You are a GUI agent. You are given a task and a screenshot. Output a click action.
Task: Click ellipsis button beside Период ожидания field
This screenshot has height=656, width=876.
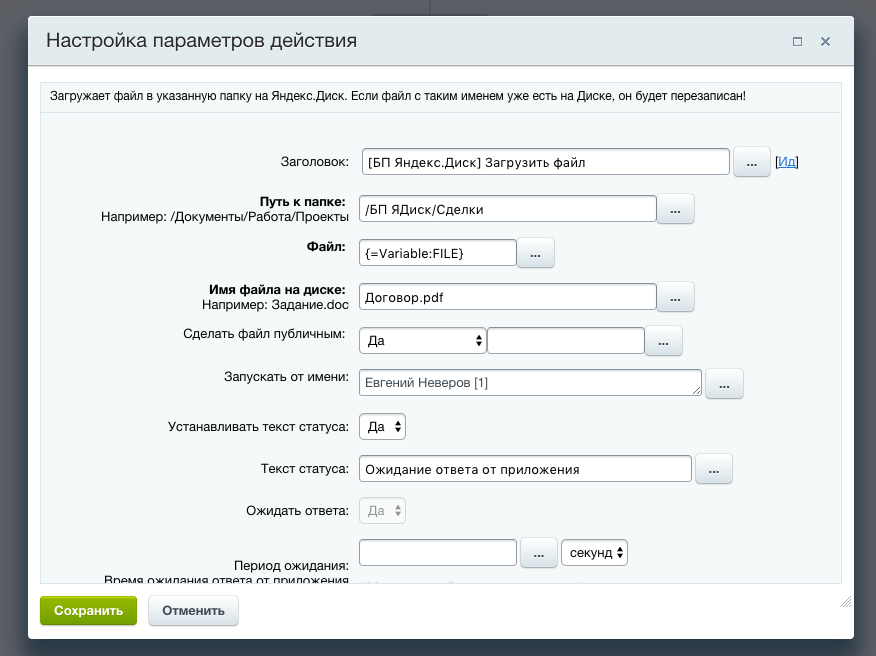pos(538,553)
